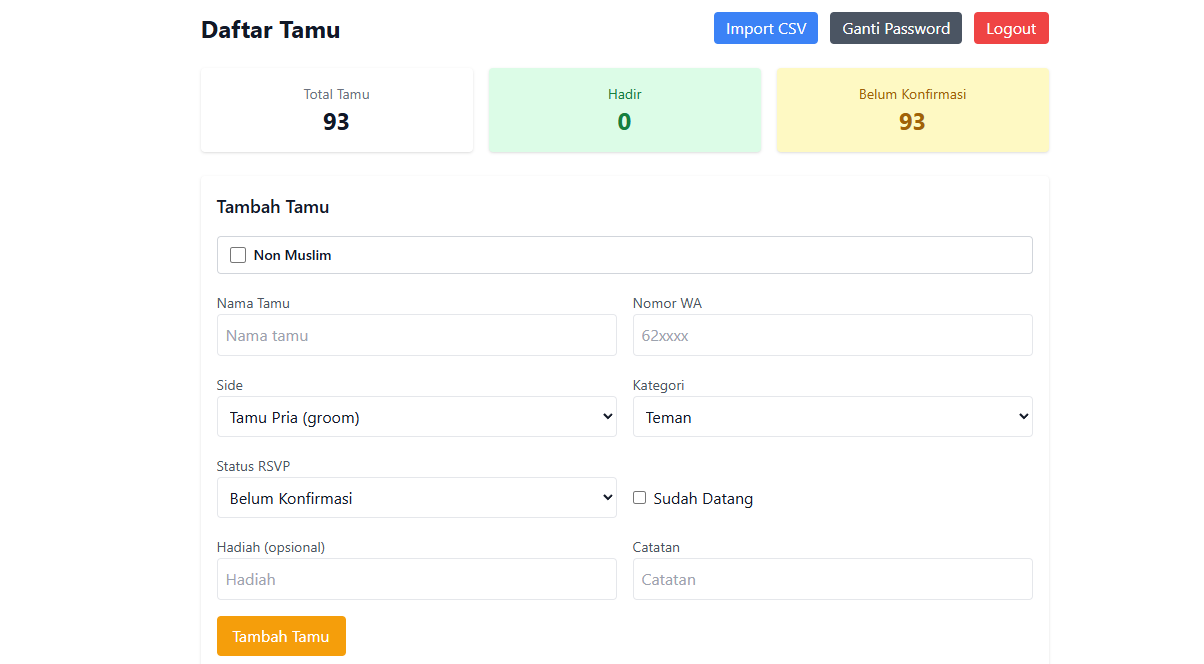Click the Tambah Tamu section heading
The width and height of the screenshot is (1204, 664).
273,207
